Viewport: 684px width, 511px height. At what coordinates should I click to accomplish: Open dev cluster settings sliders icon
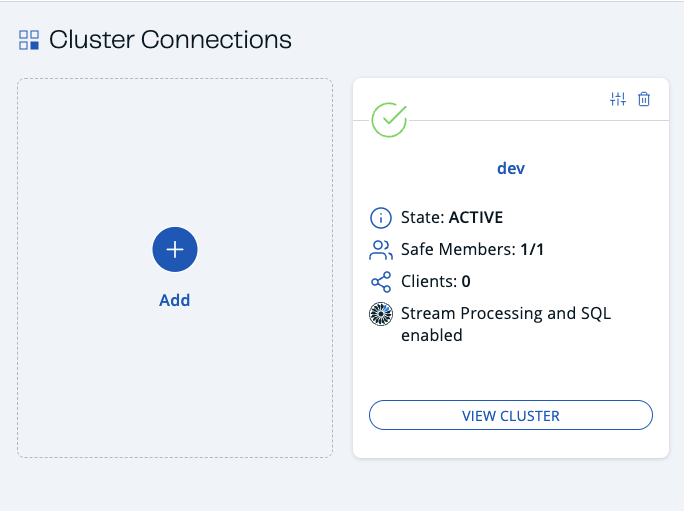click(x=618, y=99)
